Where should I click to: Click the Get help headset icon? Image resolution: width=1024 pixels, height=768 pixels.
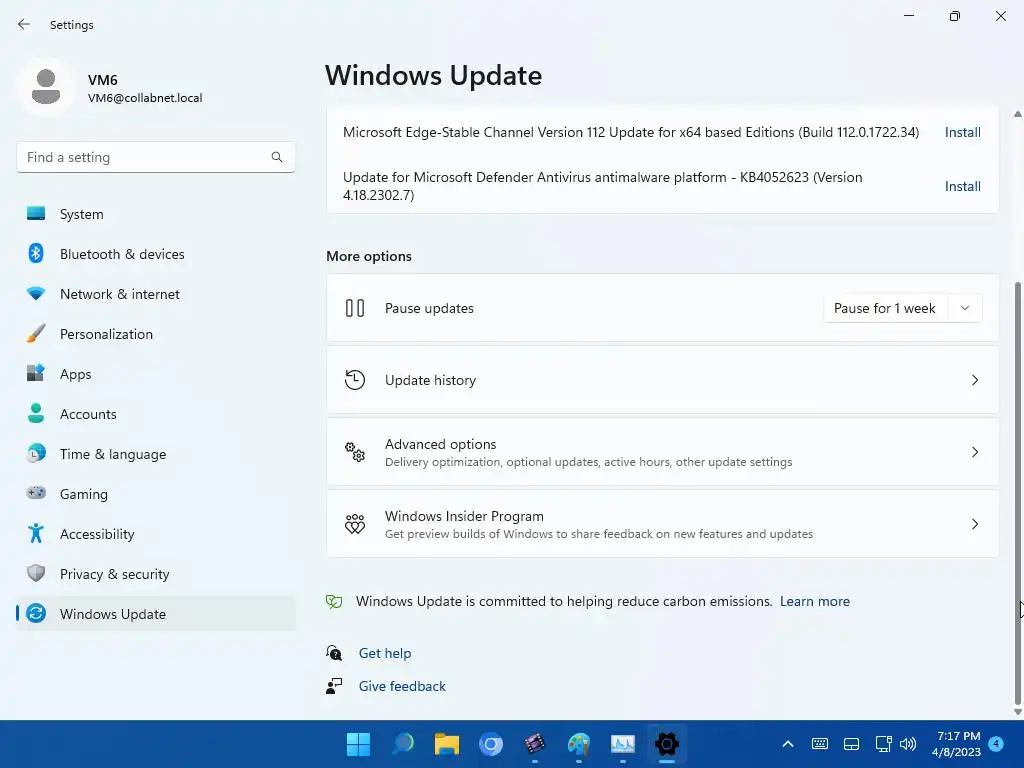pos(334,652)
